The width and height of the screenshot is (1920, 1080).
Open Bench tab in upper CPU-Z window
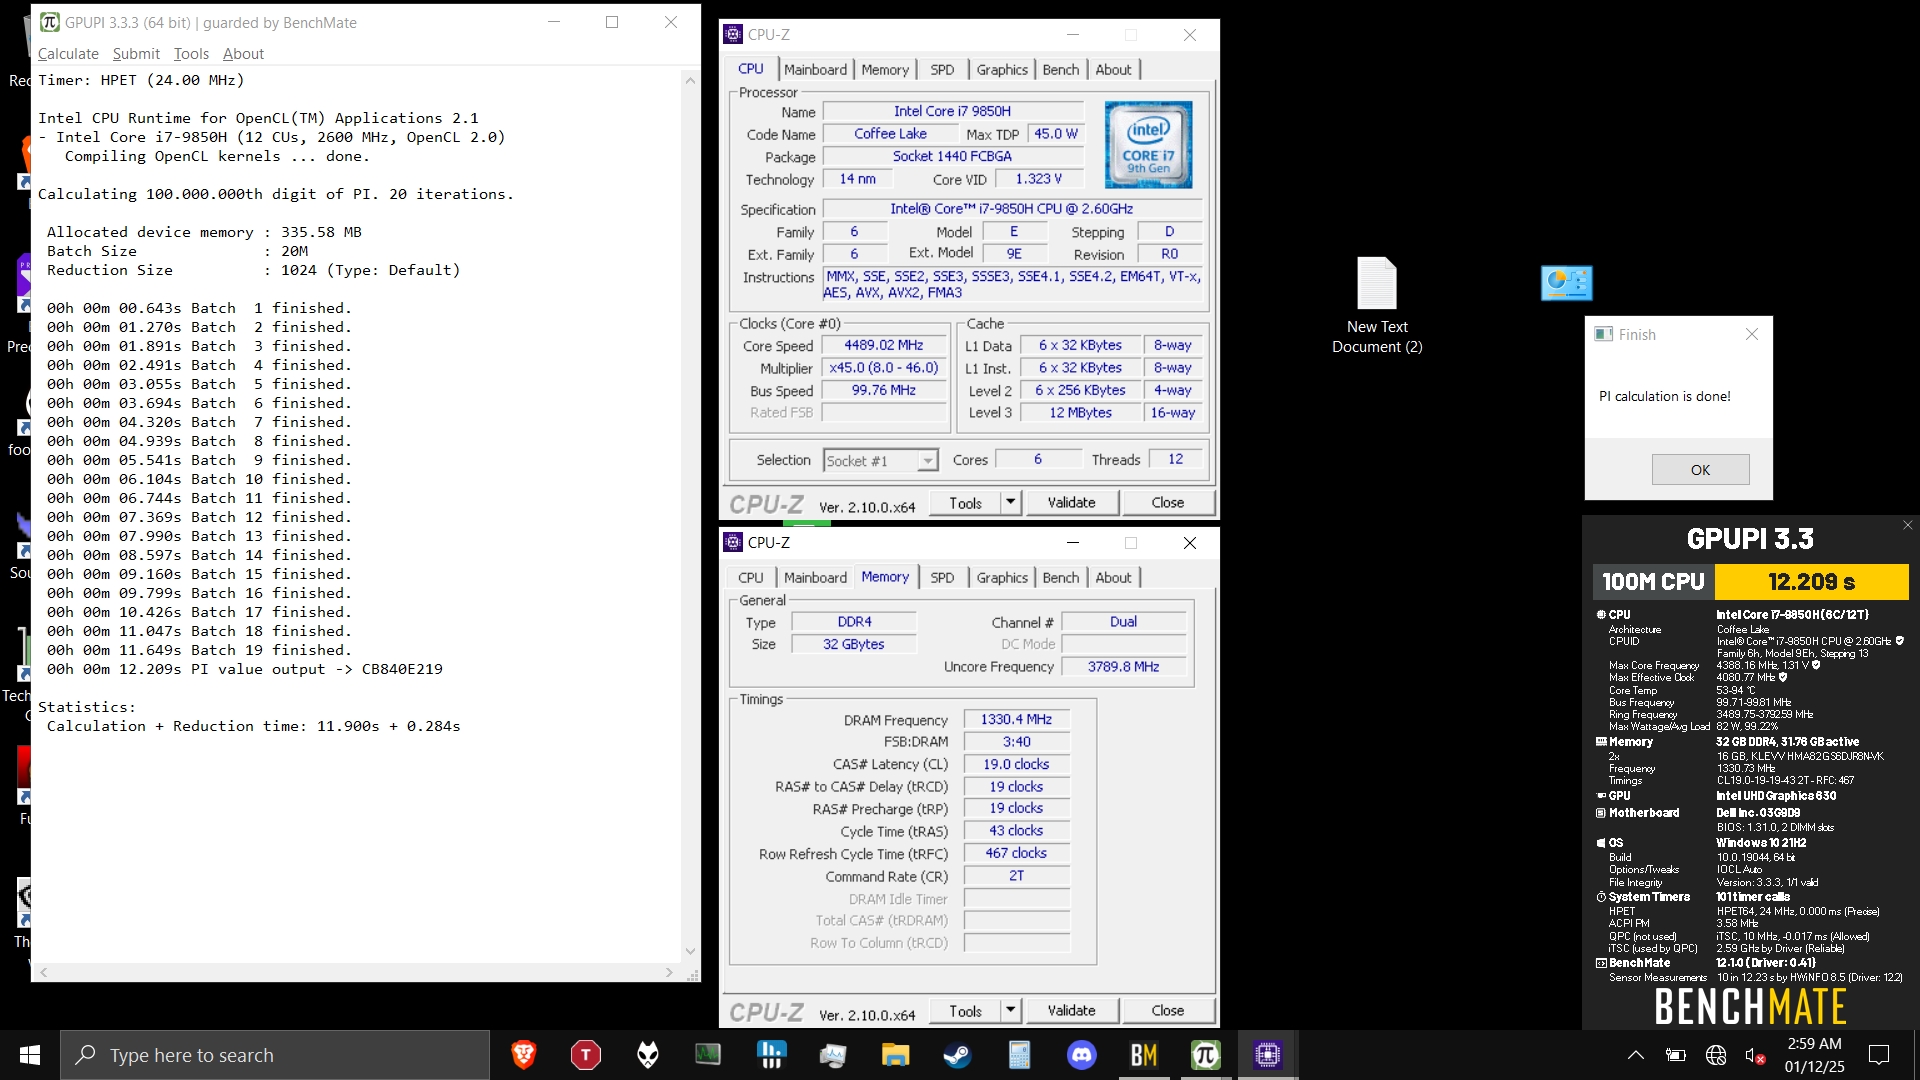1061,69
